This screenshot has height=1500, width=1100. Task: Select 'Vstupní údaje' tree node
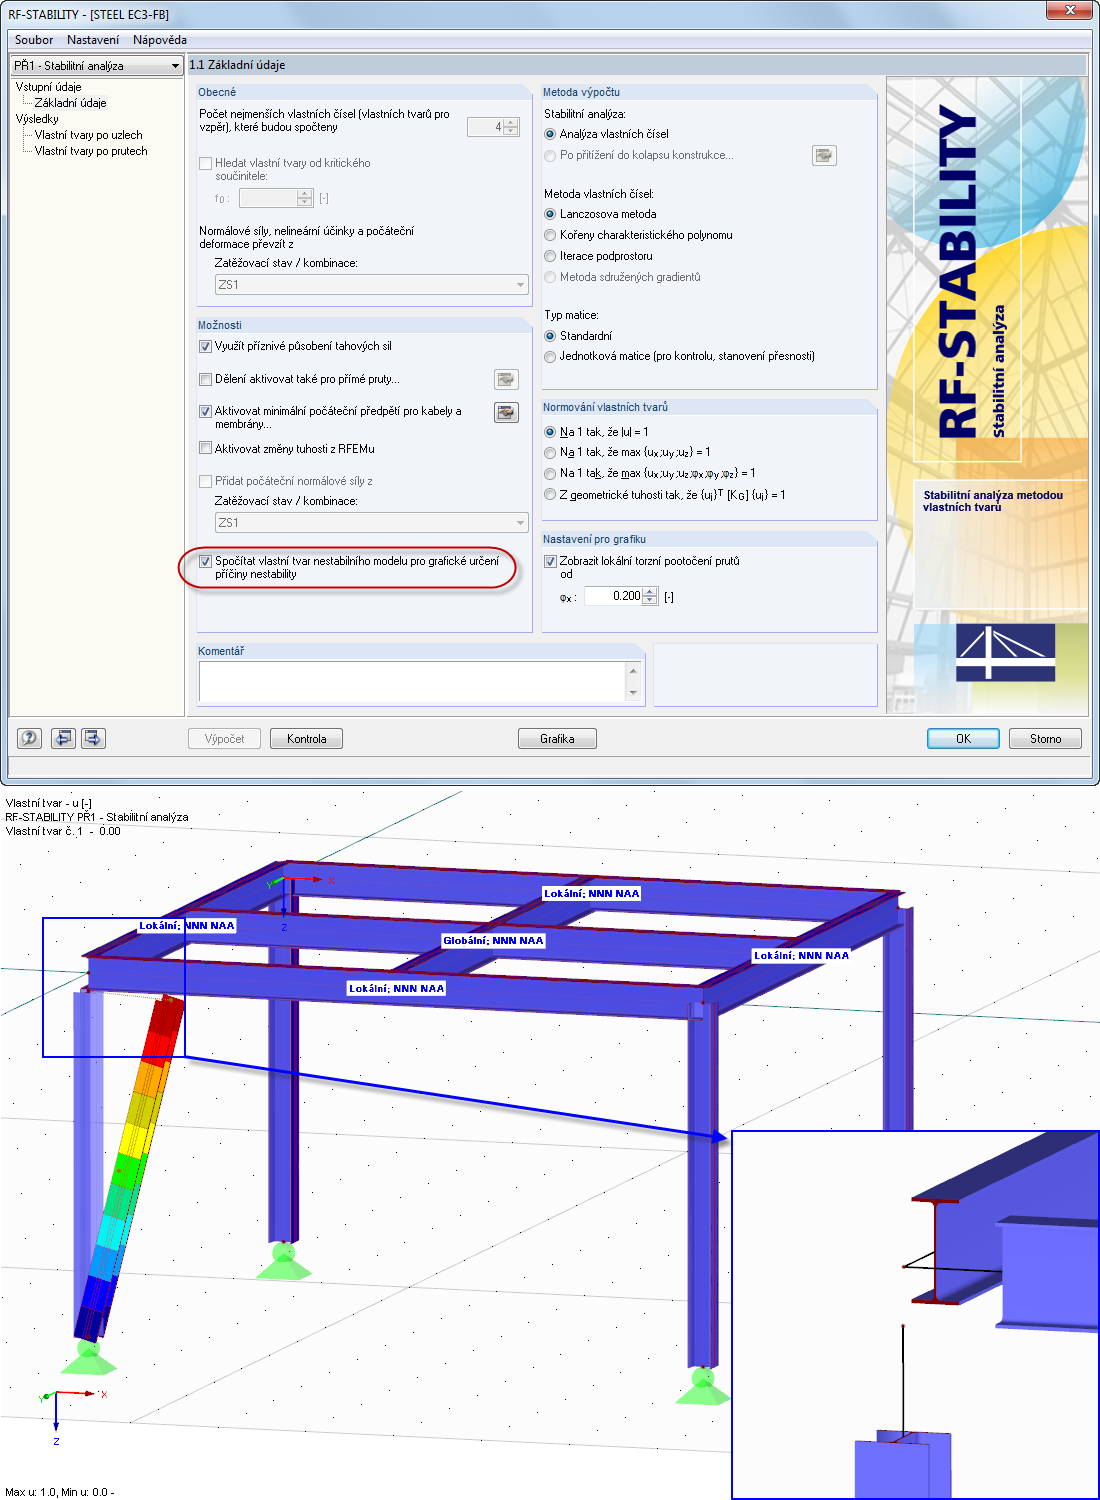pyautogui.click(x=48, y=87)
